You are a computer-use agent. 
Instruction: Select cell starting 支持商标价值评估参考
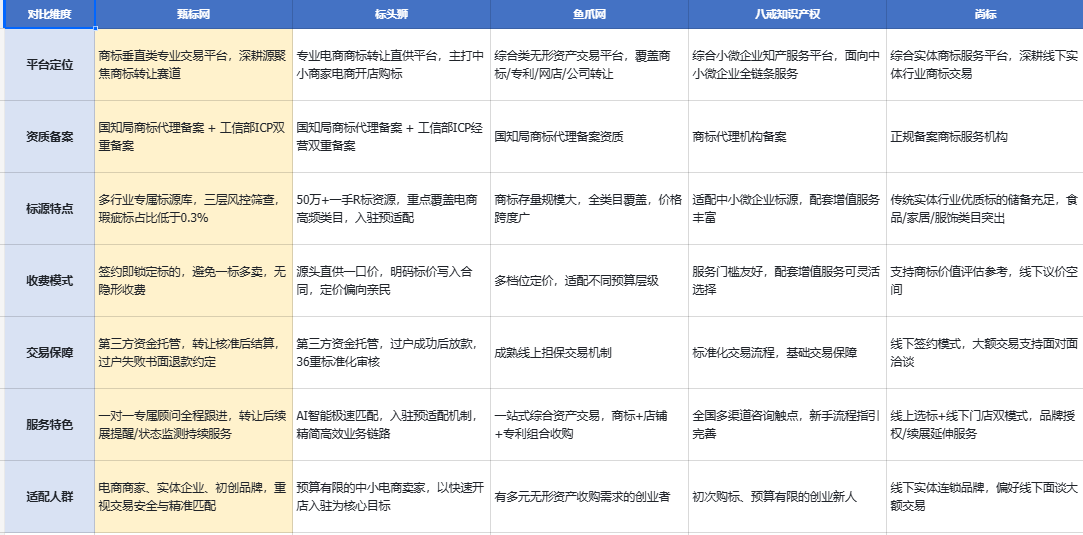tap(985, 281)
